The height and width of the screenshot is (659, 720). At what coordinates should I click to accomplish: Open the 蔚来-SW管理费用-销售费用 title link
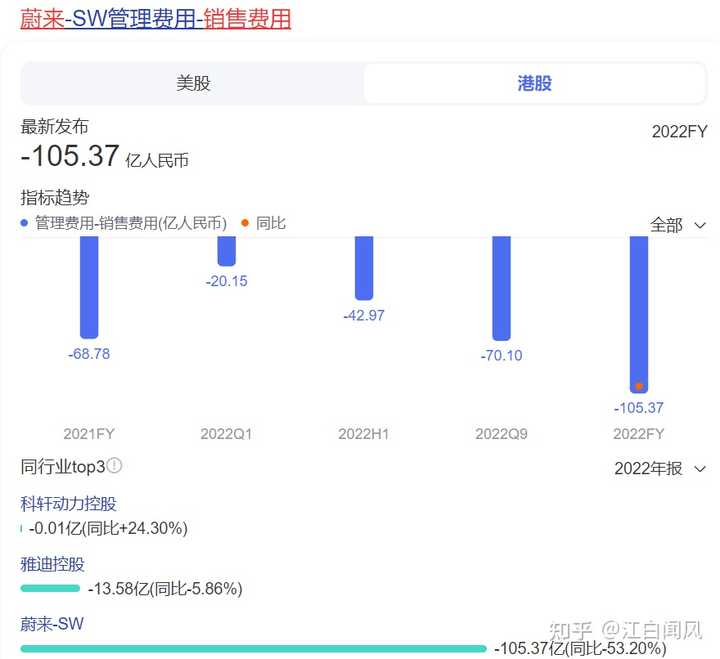pos(156,19)
